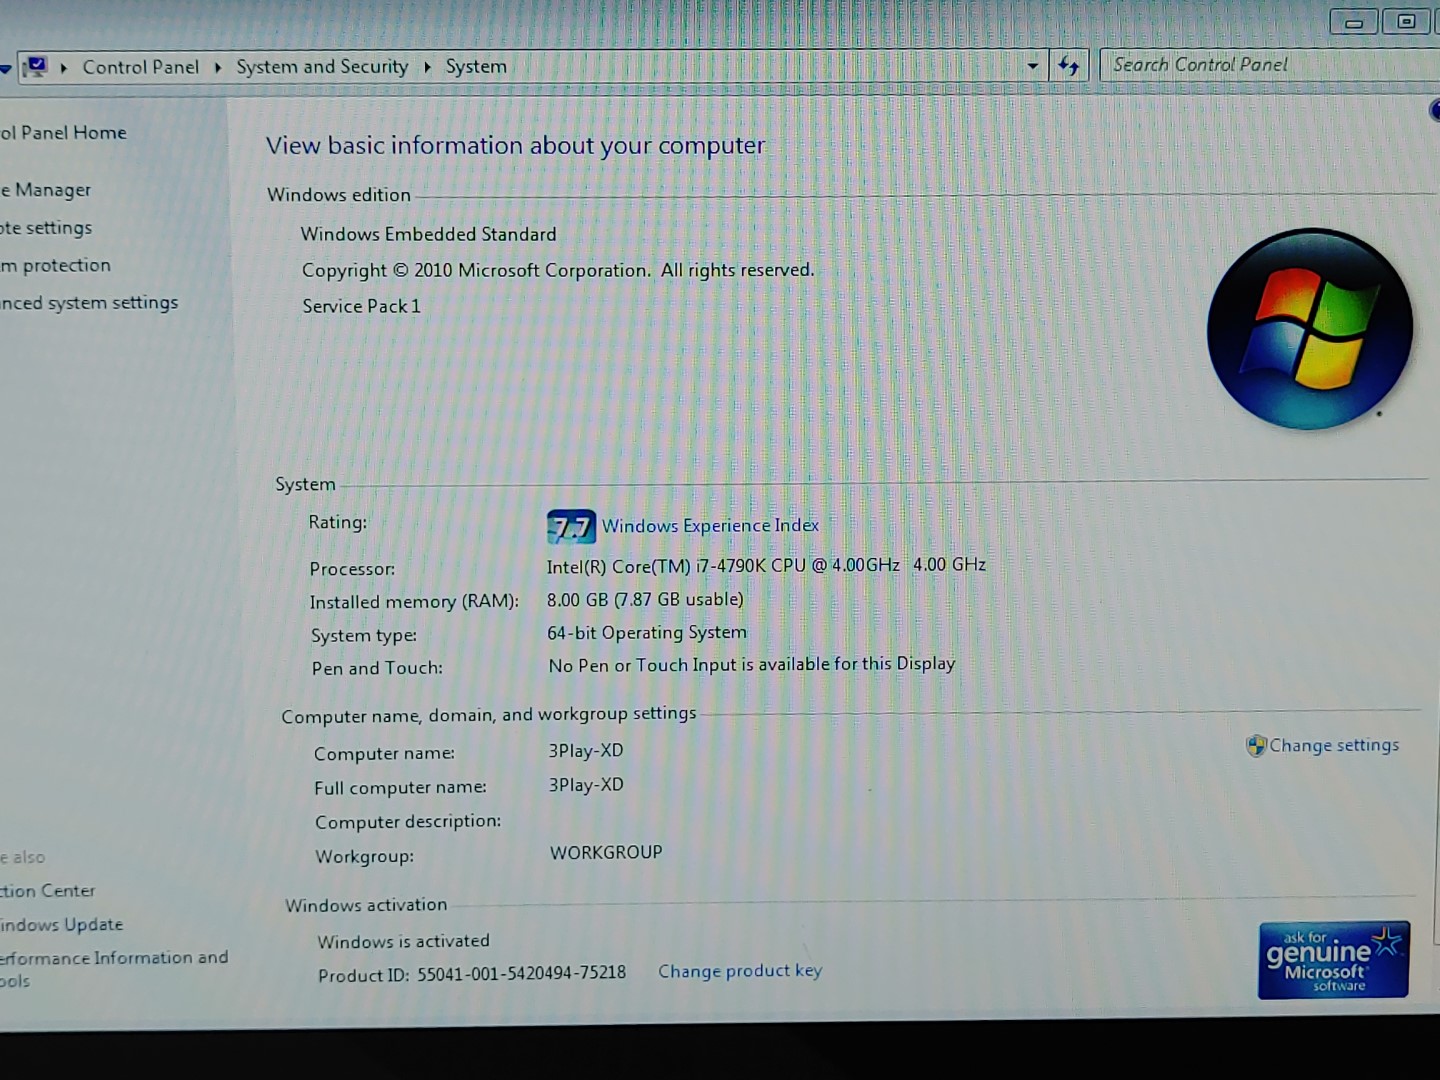This screenshot has height=1080, width=1440.
Task: Open the Windows Experience Index link
Action: 710,526
